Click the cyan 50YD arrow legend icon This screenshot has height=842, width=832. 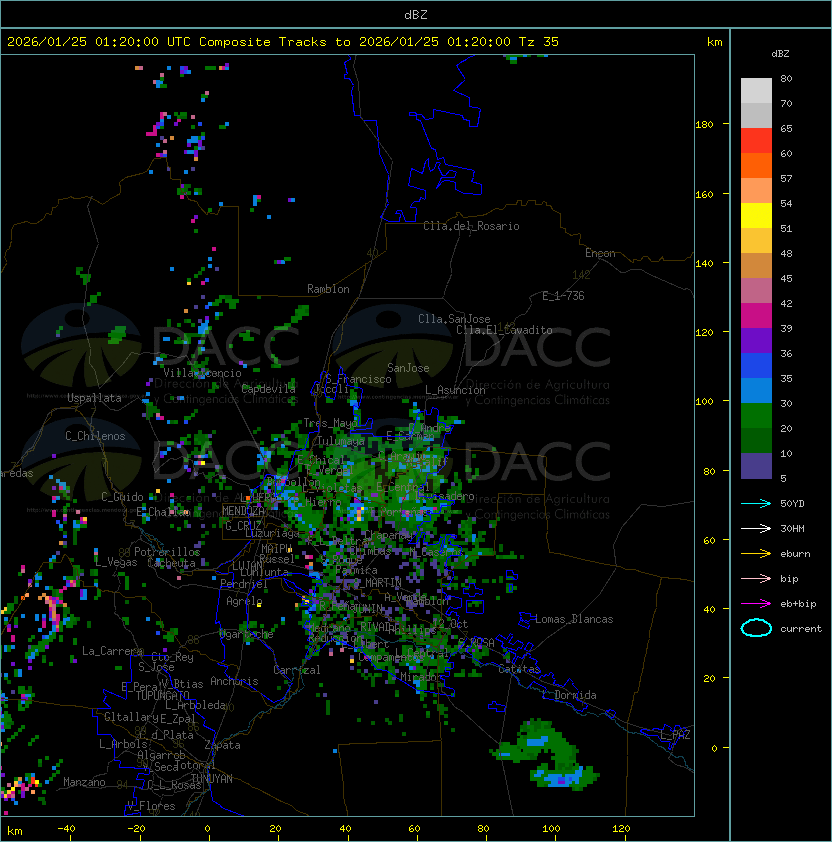756,503
